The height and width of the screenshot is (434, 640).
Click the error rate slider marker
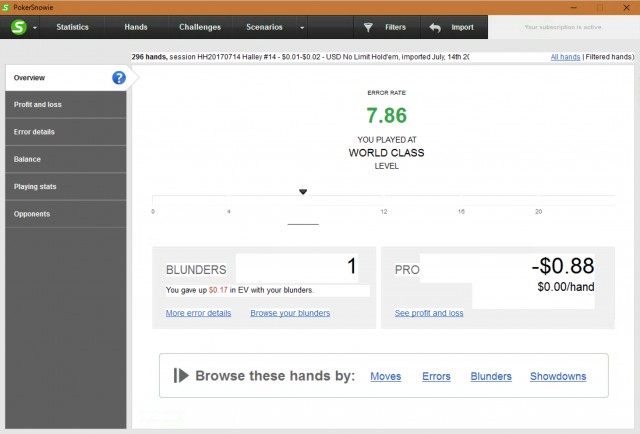303,191
